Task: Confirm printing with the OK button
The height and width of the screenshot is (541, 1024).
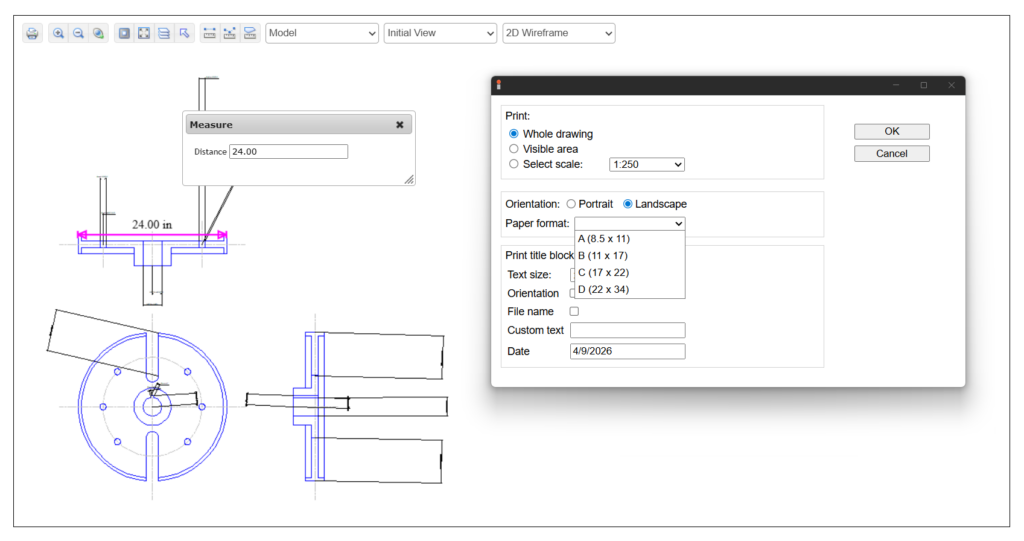Action: (892, 131)
